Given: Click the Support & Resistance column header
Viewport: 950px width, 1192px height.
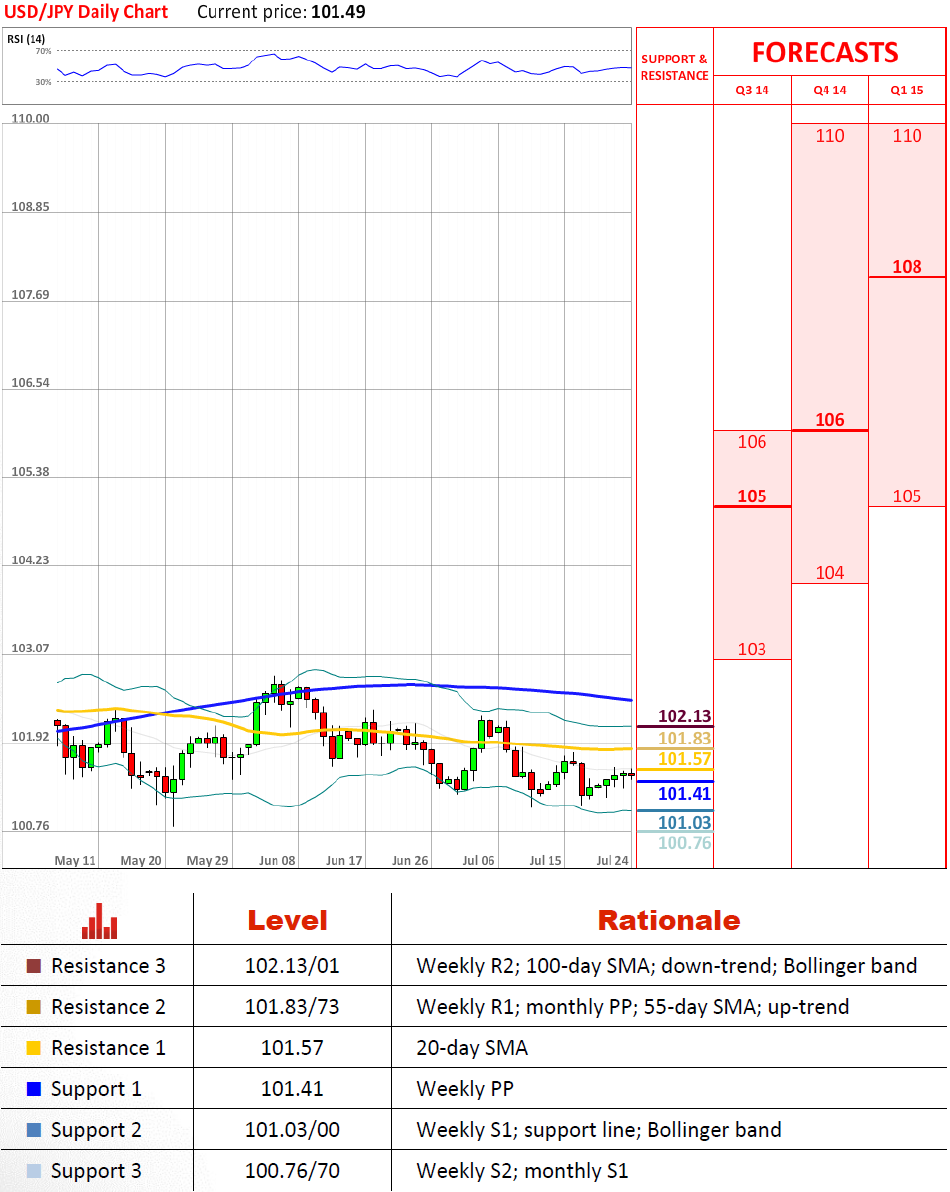Looking at the screenshot, I should pyautogui.click(x=674, y=67).
